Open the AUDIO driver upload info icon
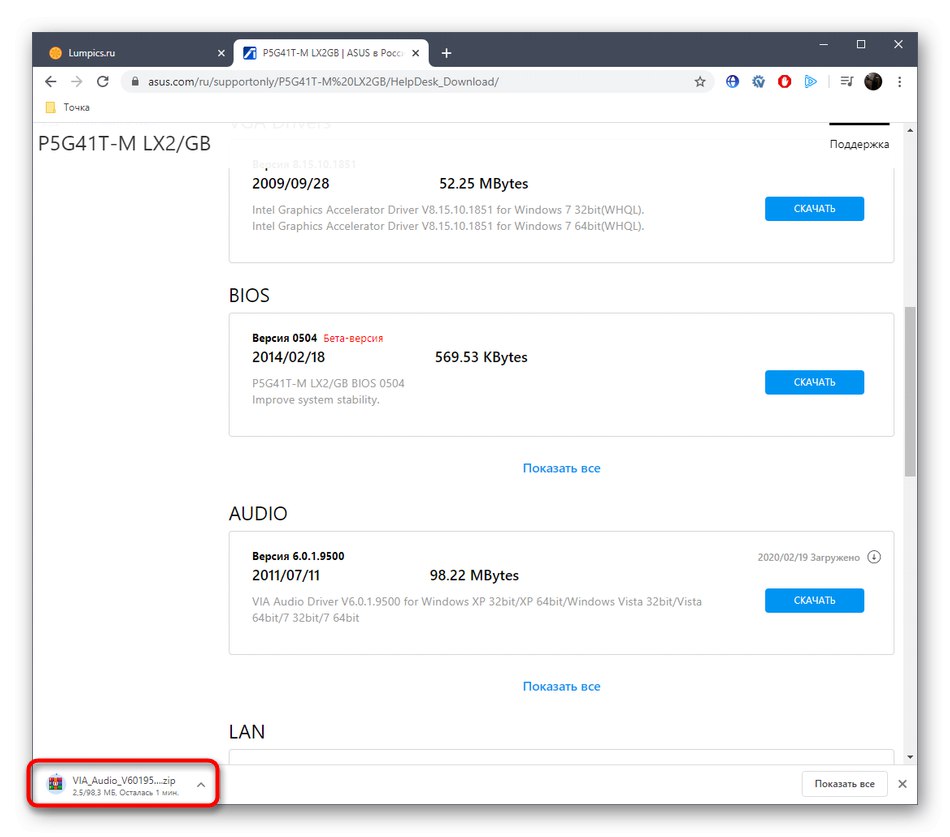This screenshot has height=837, width=950. [x=874, y=557]
